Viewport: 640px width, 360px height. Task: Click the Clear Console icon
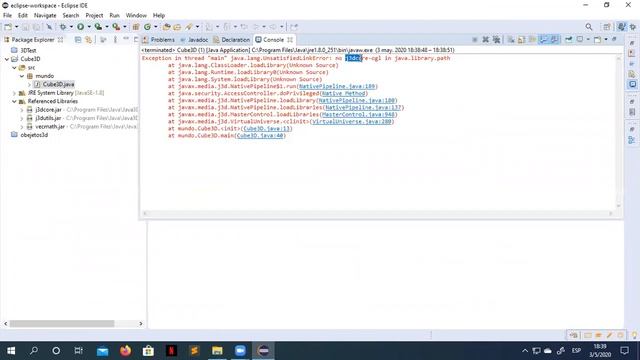tap(511, 40)
